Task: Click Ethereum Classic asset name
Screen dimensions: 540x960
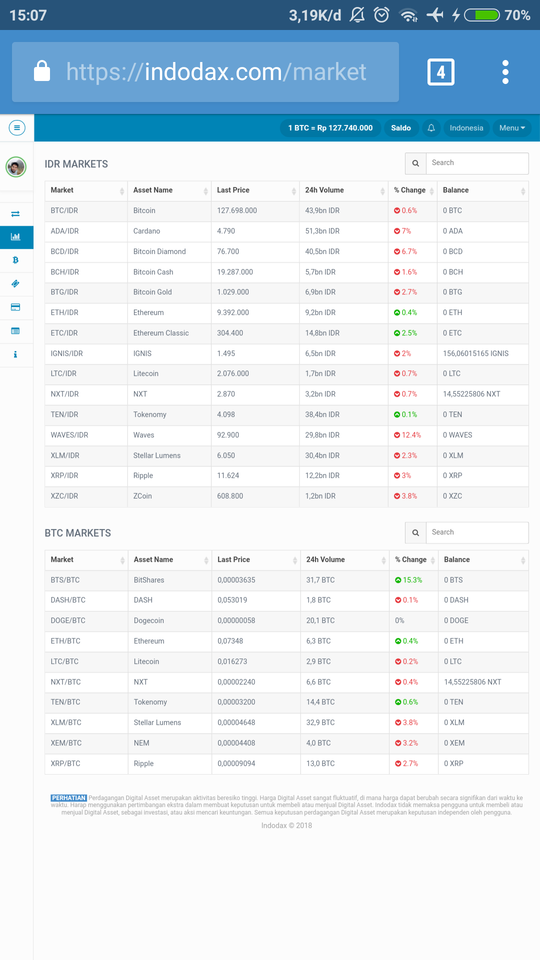Action: (x=161, y=333)
